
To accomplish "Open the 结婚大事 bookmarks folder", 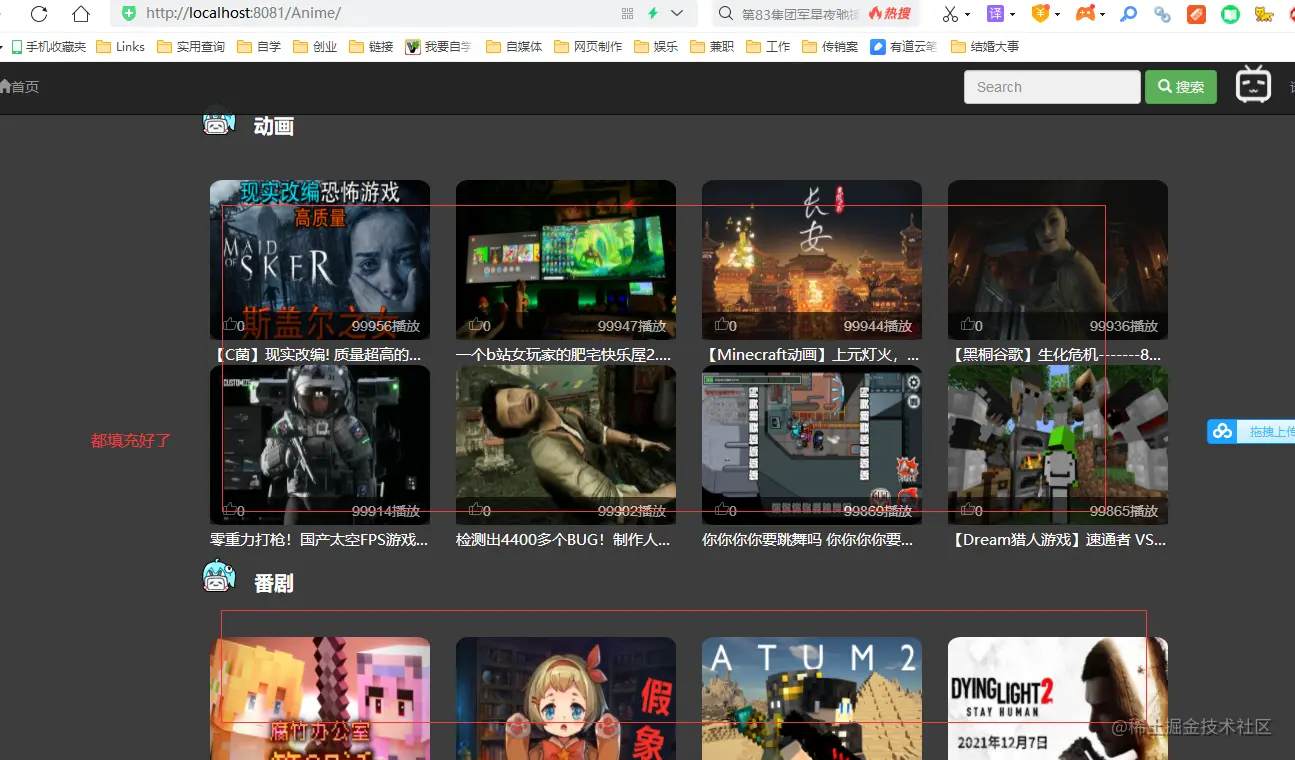I will pyautogui.click(x=985, y=47).
